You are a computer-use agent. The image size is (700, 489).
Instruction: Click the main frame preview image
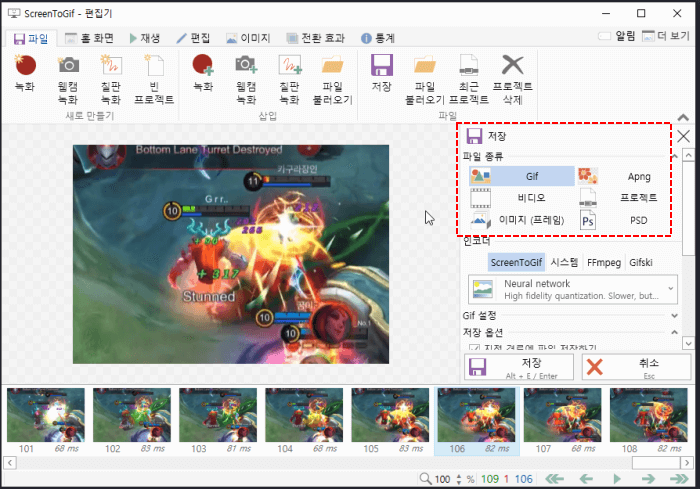click(231, 254)
